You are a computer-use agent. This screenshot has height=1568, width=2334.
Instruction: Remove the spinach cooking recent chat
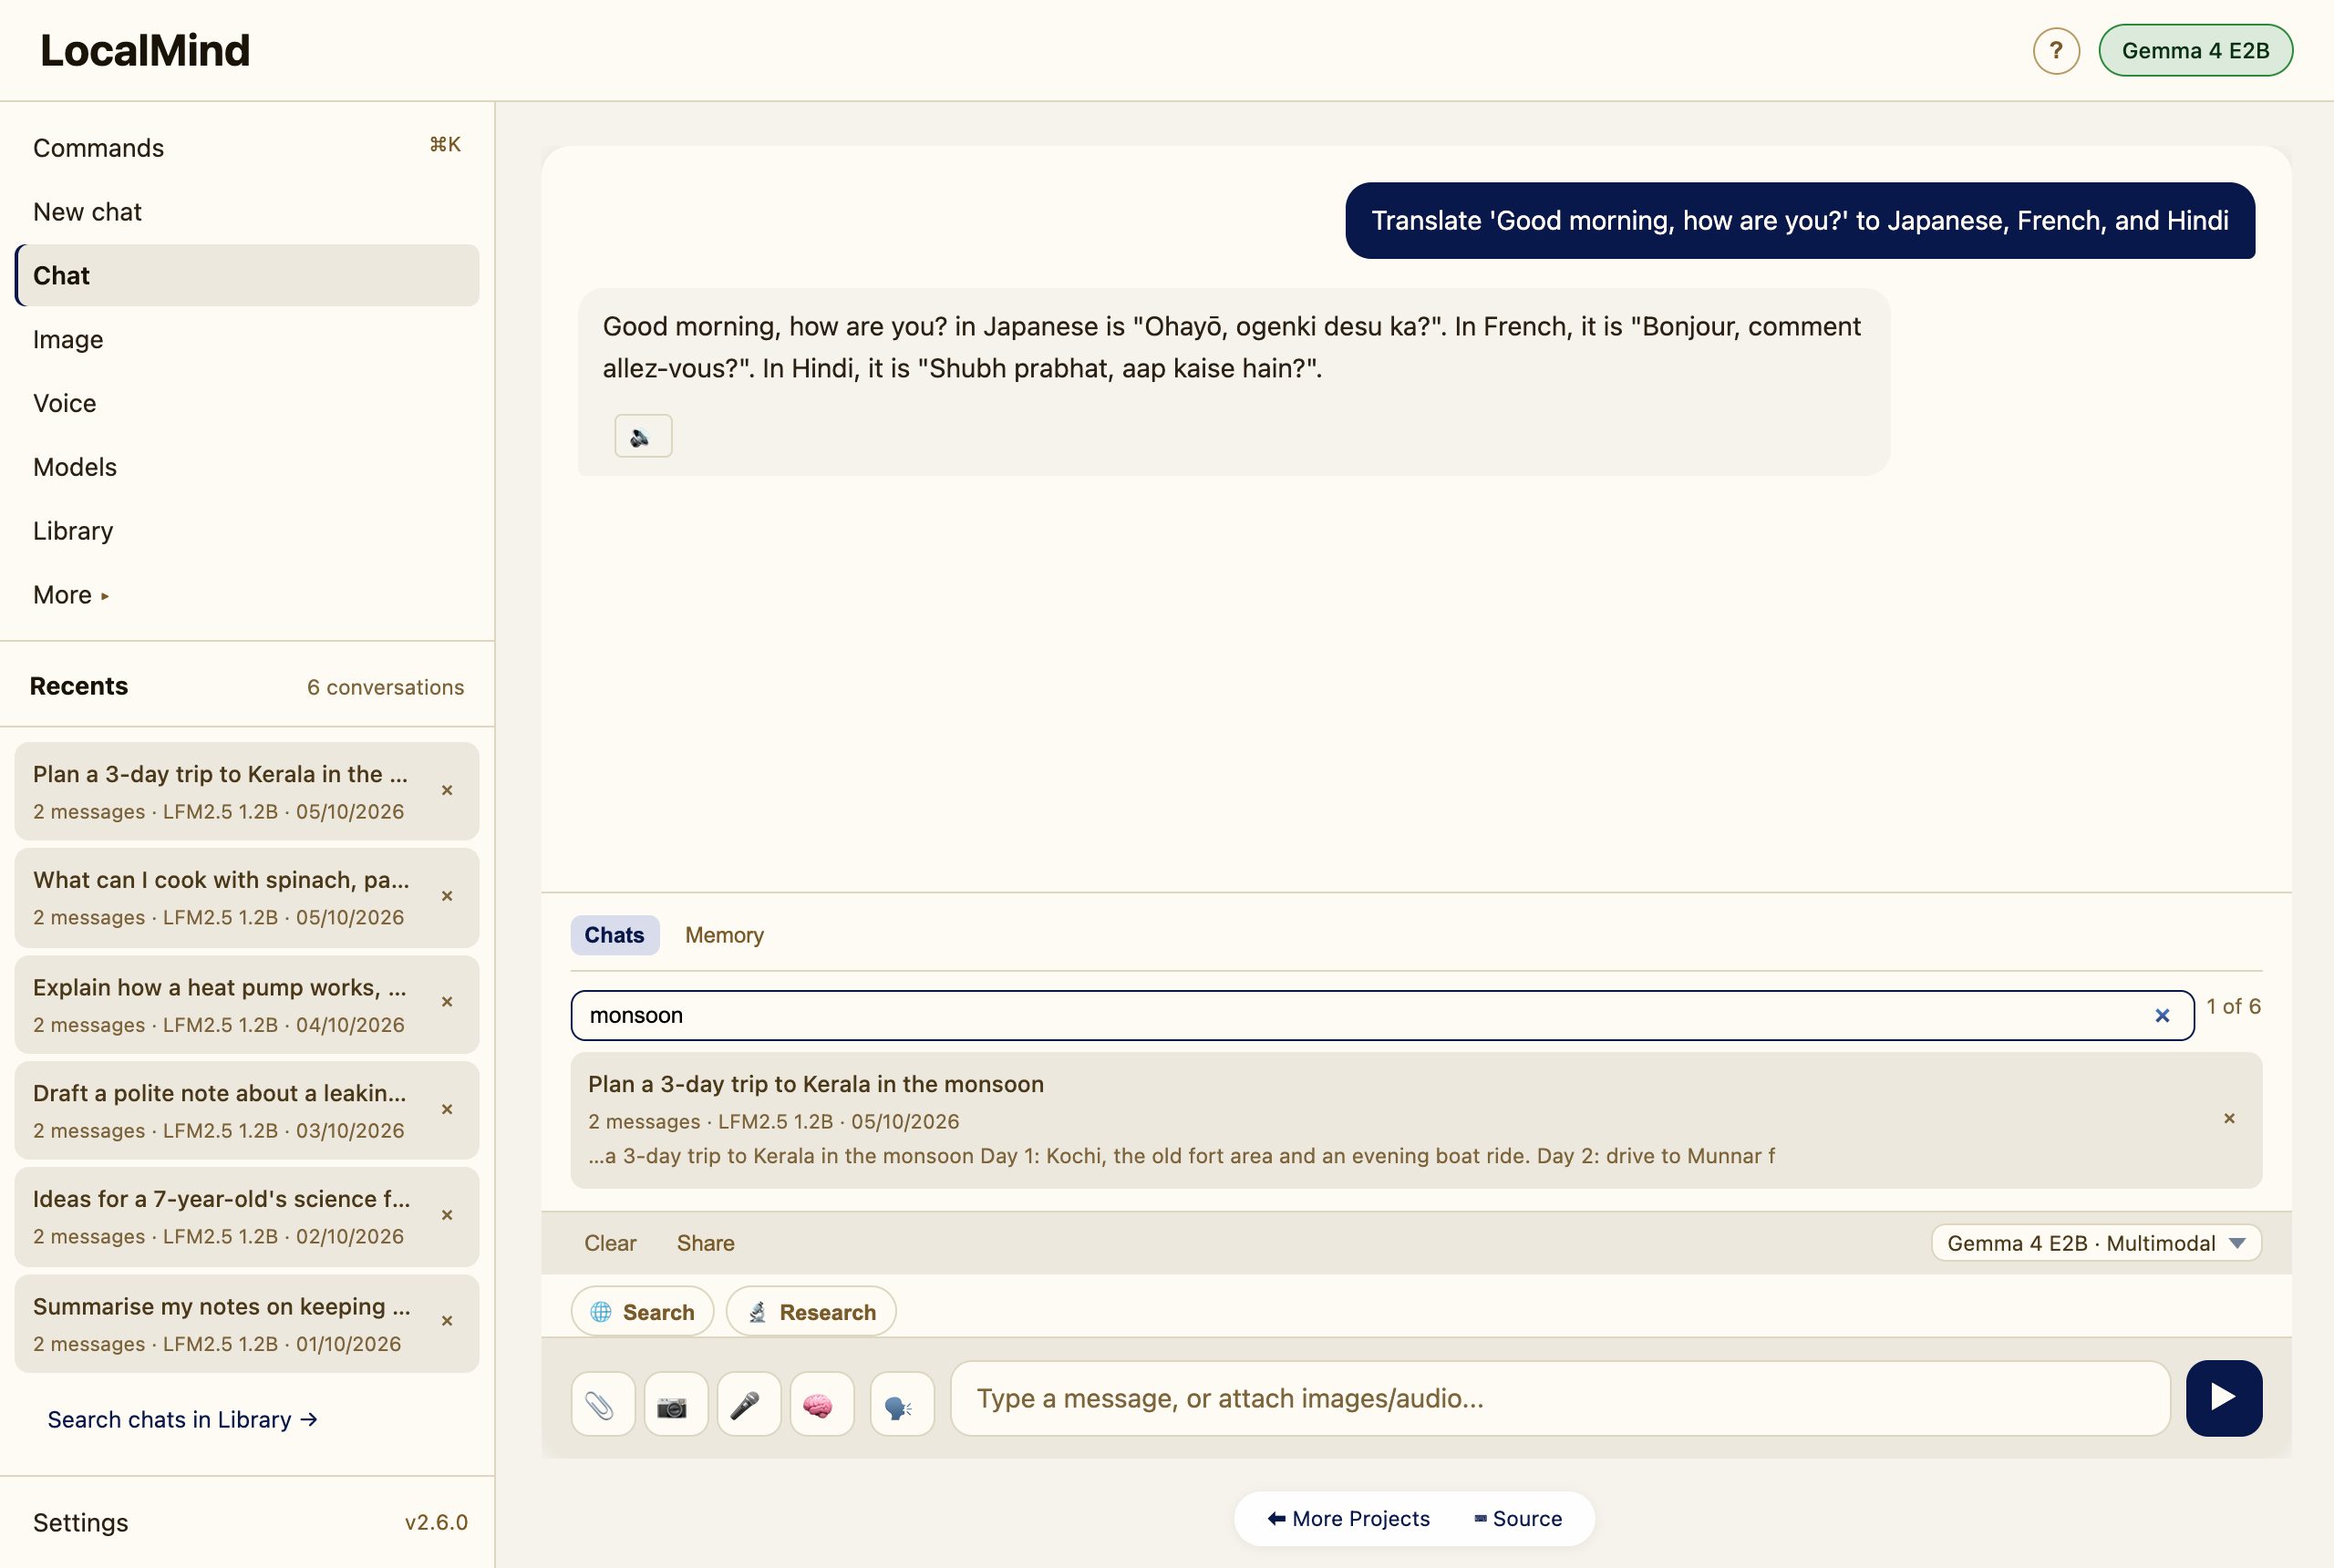click(447, 896)
